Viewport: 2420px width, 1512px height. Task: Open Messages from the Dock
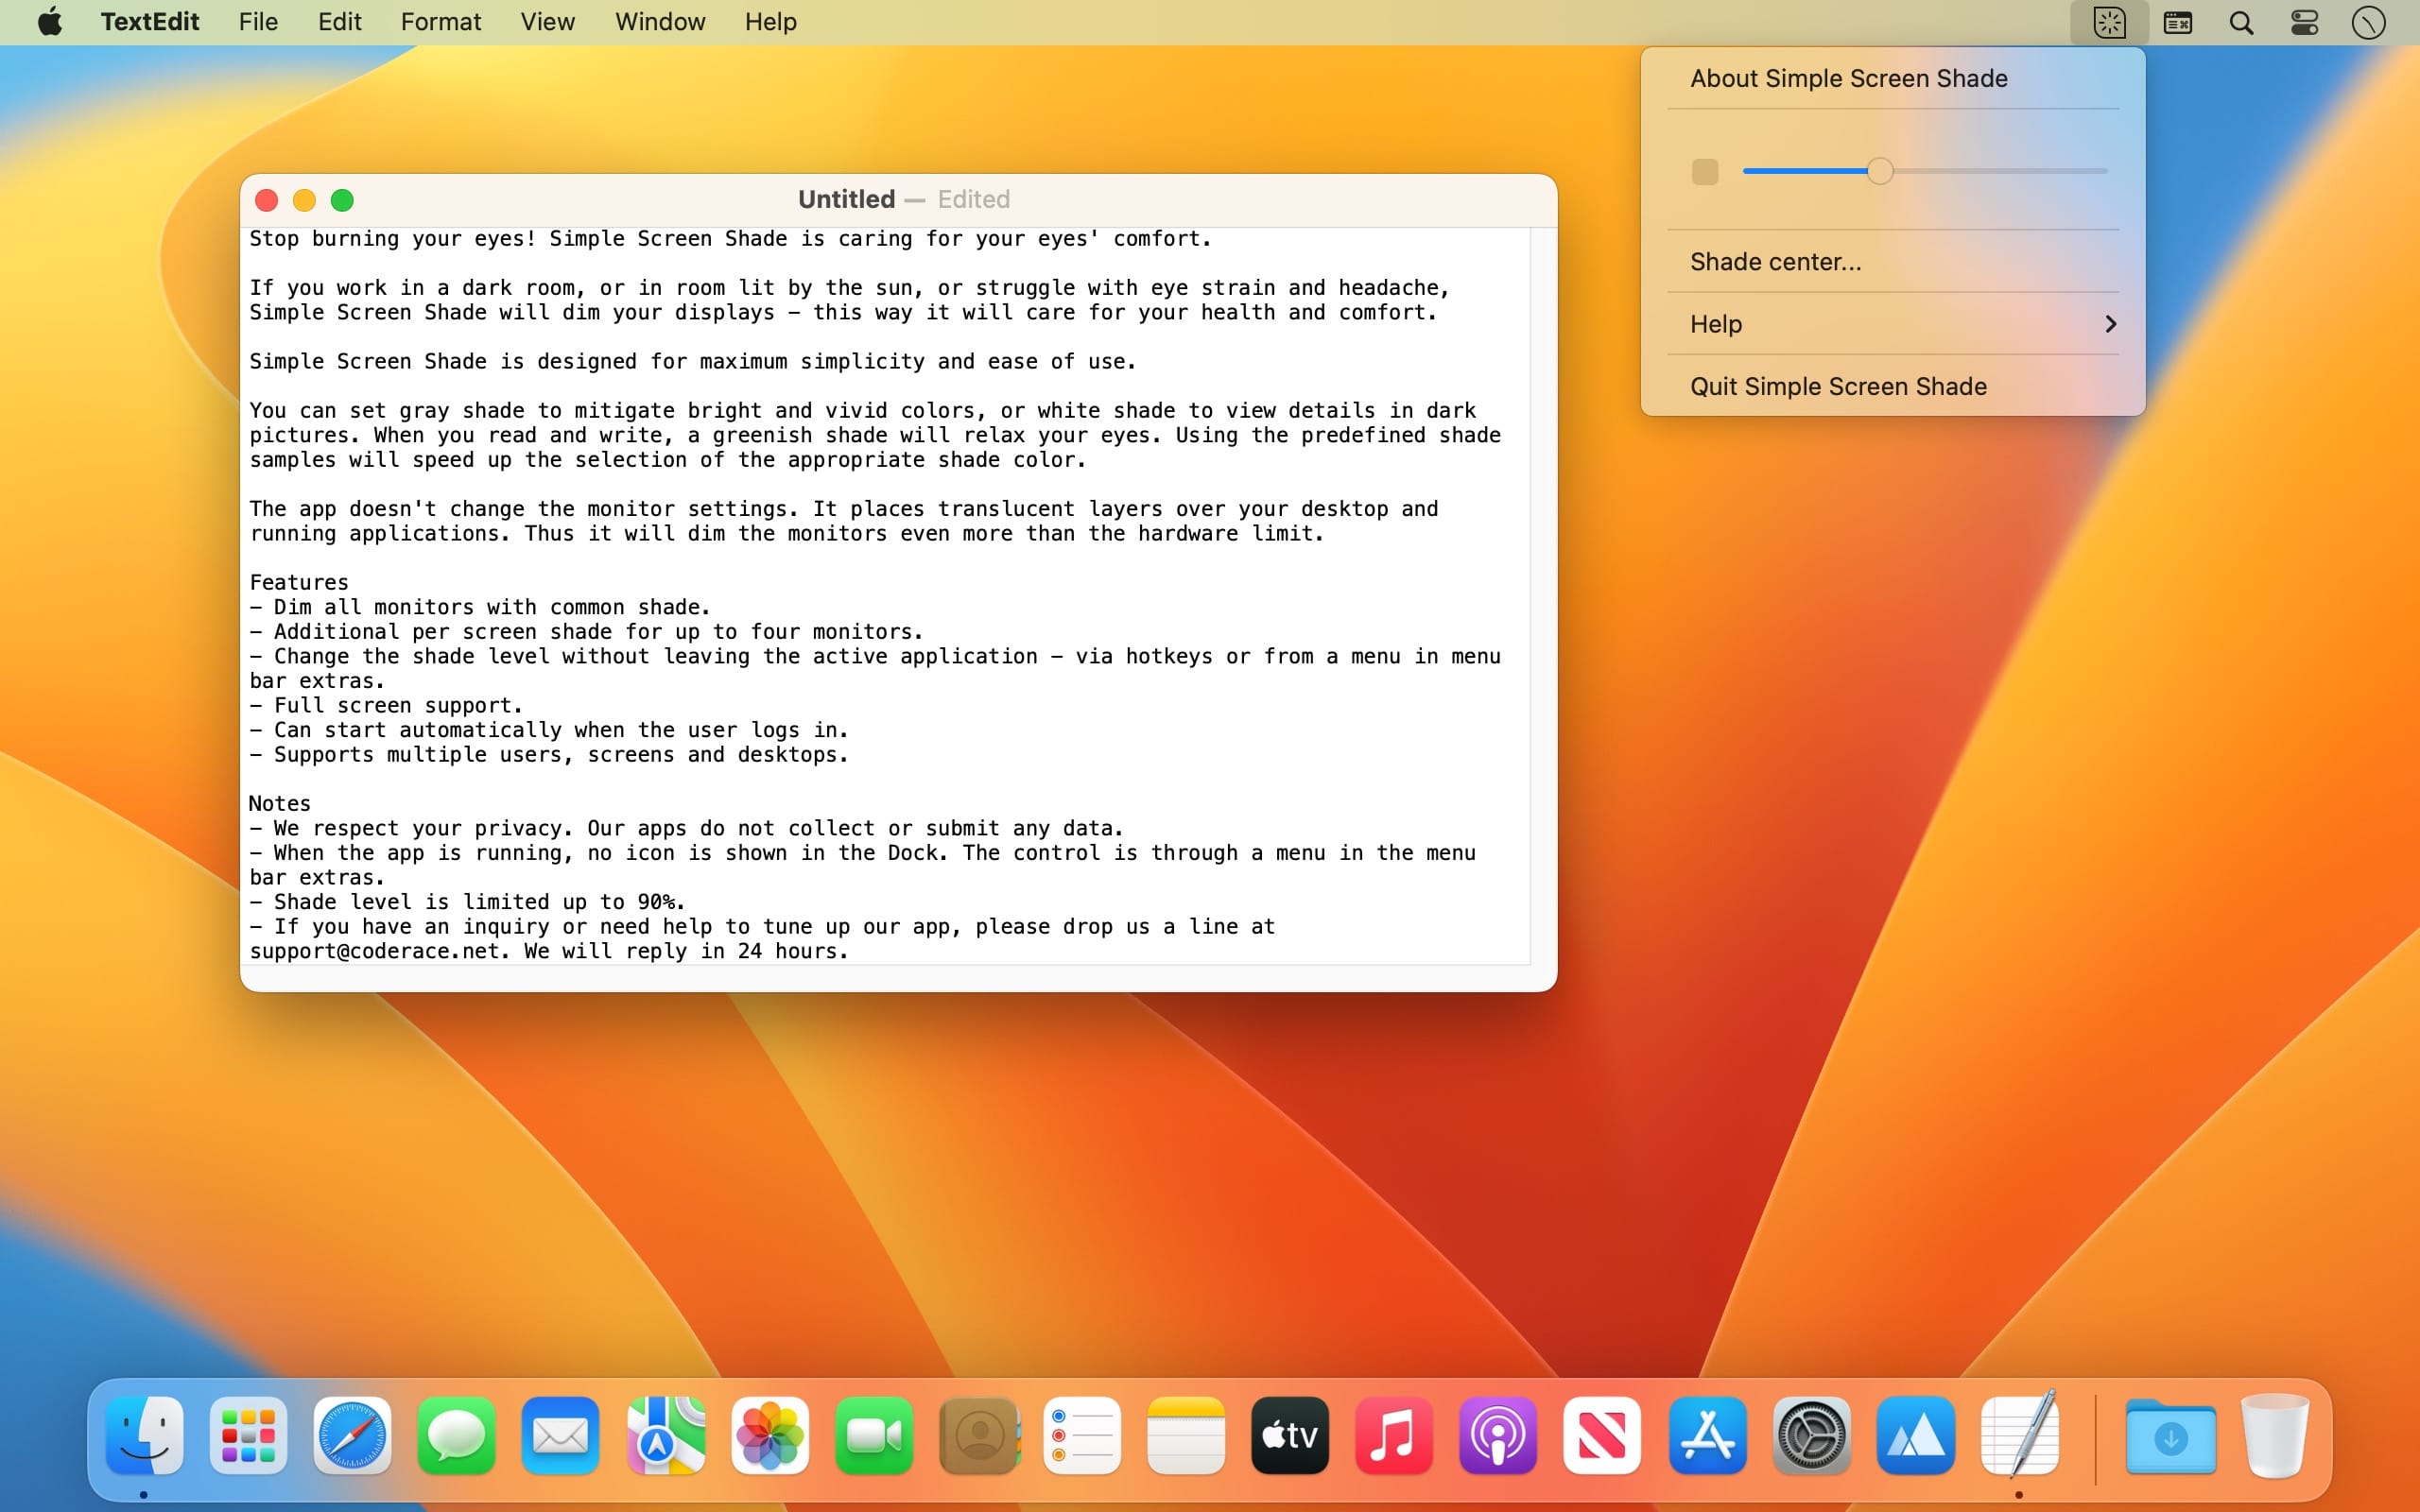(x=456, y=1435)
